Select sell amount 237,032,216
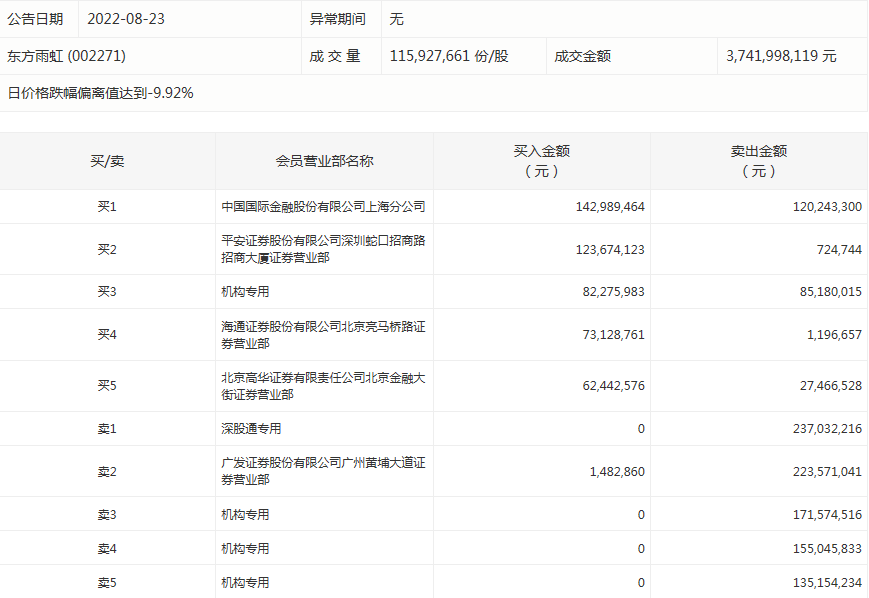The image size is (869, 598). coord(816,429)
